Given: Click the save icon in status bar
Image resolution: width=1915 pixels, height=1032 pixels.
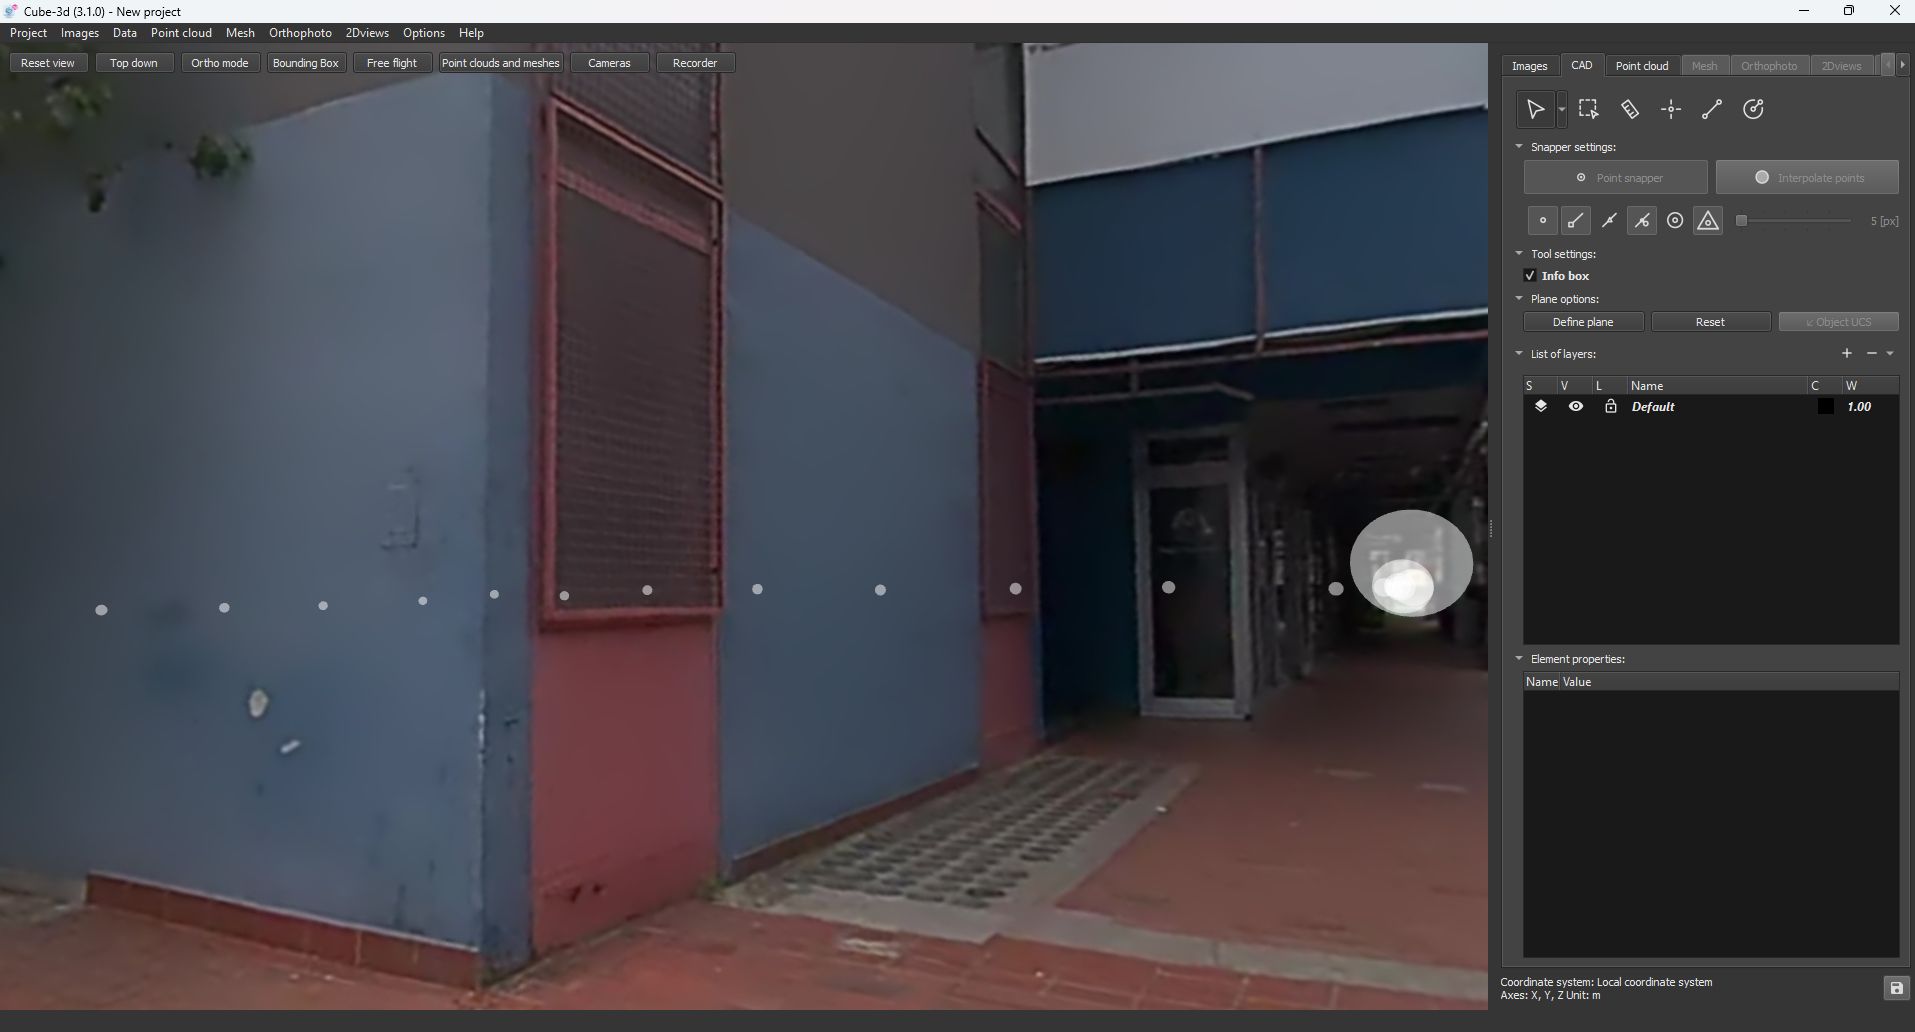Looking at the screenshot, I should 1896,988.
